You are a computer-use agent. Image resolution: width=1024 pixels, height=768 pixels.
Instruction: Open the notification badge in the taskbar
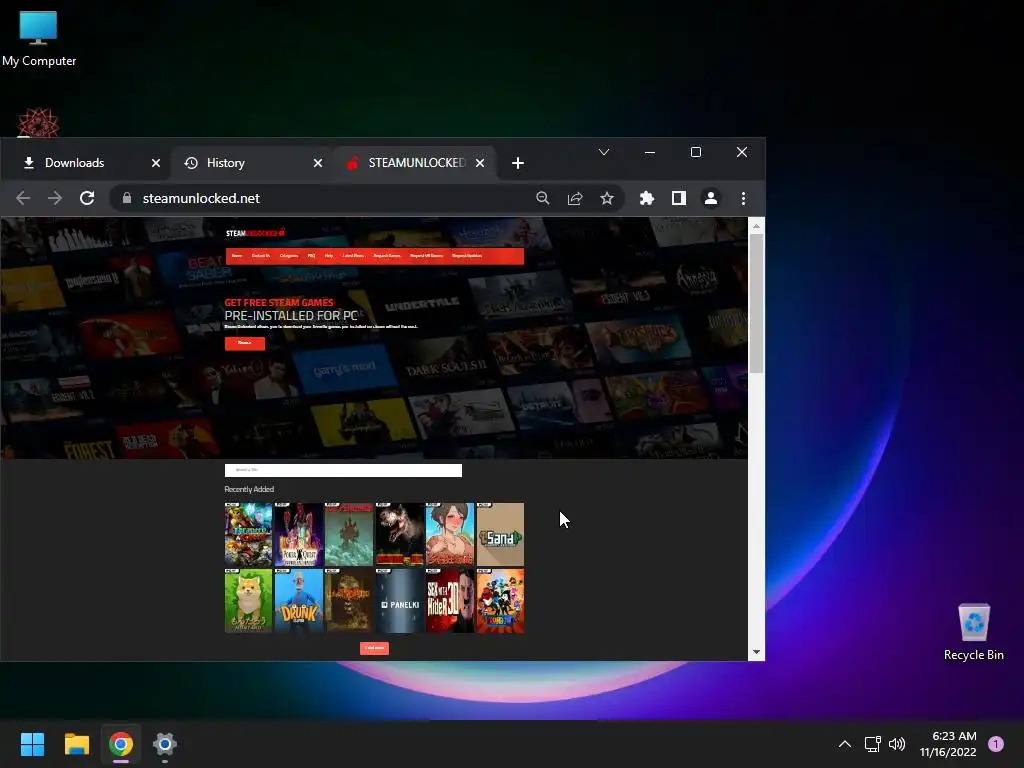[x=996, y=744]
